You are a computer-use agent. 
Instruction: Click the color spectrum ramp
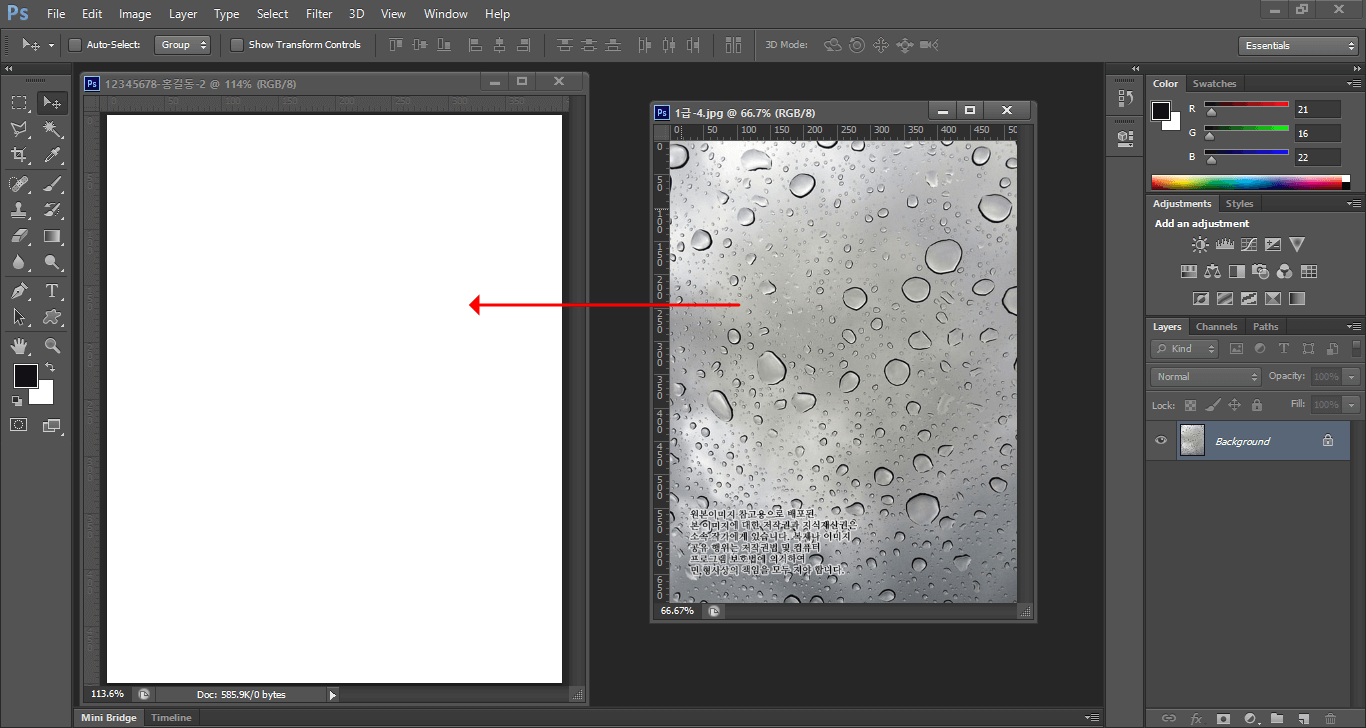click(x=1250, y=182)
